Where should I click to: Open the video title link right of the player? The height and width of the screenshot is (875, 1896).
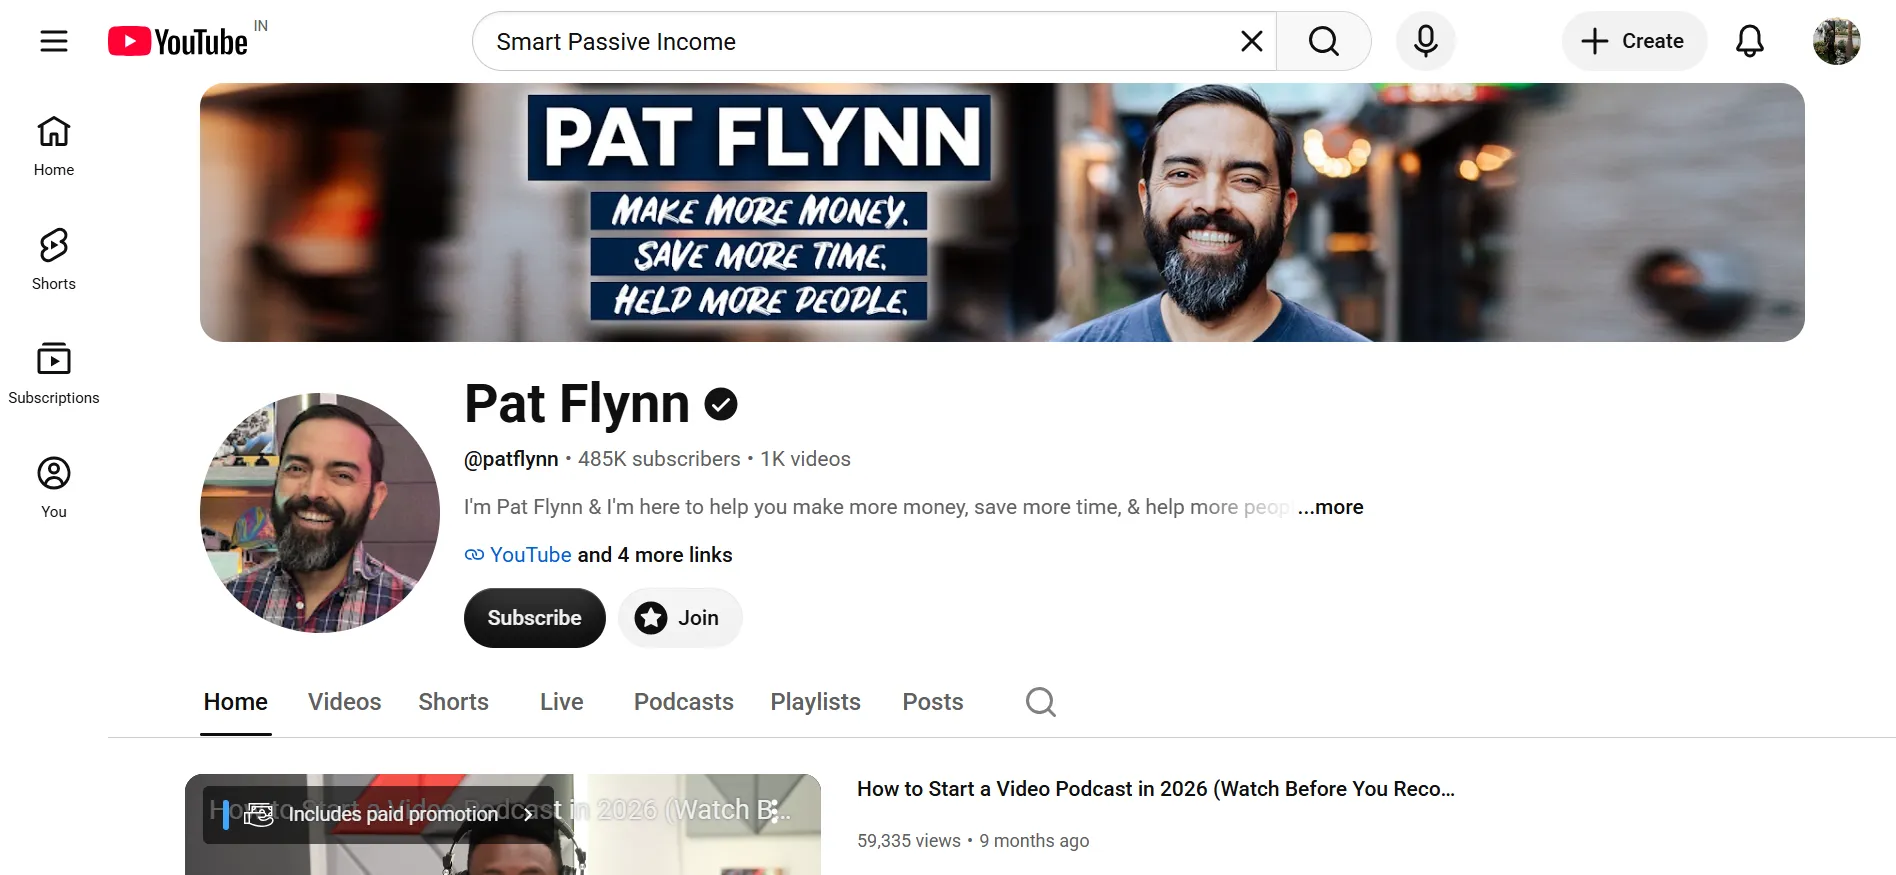pyautogui.click(x=1156, y=789)
